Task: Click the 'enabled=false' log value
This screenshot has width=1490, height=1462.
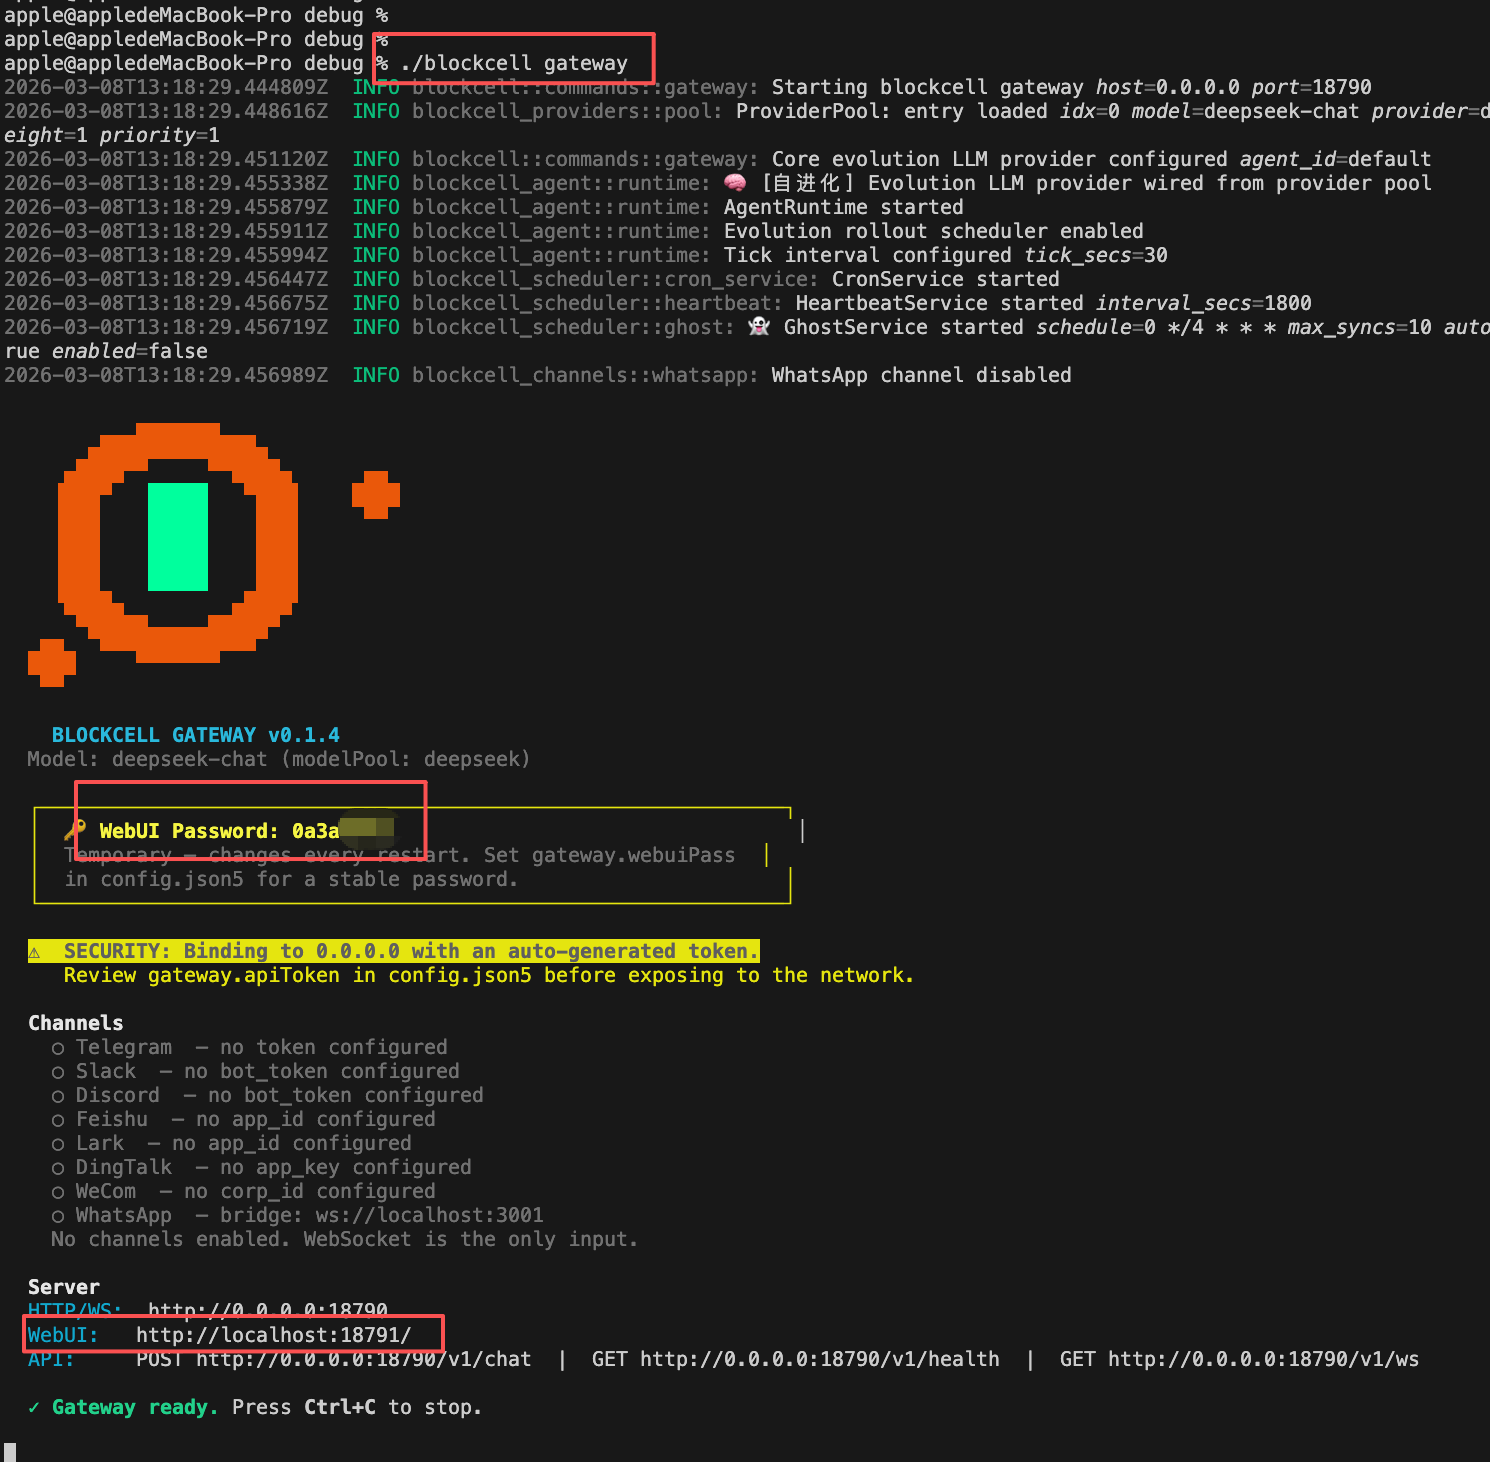Action: point(130,351)
